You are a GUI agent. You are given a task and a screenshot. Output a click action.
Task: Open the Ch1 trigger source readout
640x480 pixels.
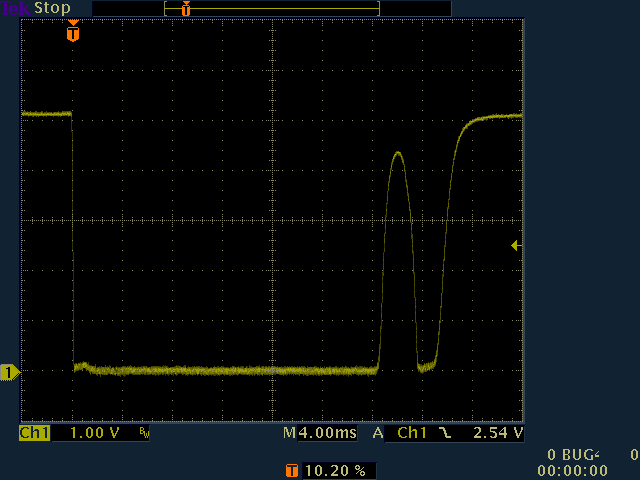click(x=413, y=434)
